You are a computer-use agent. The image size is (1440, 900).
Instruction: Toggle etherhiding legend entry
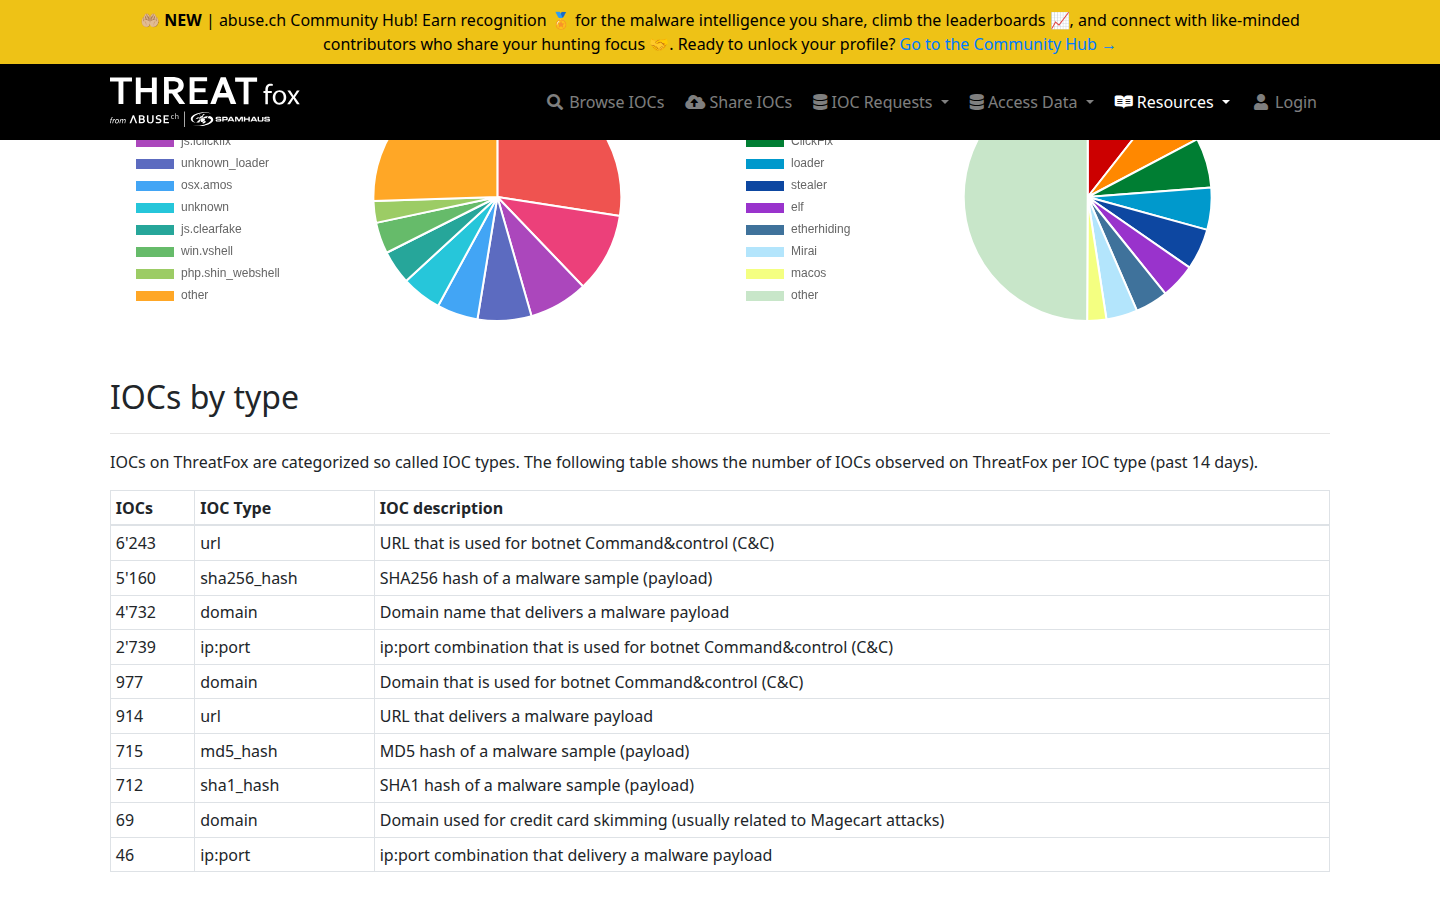click(x=798, y=229)
